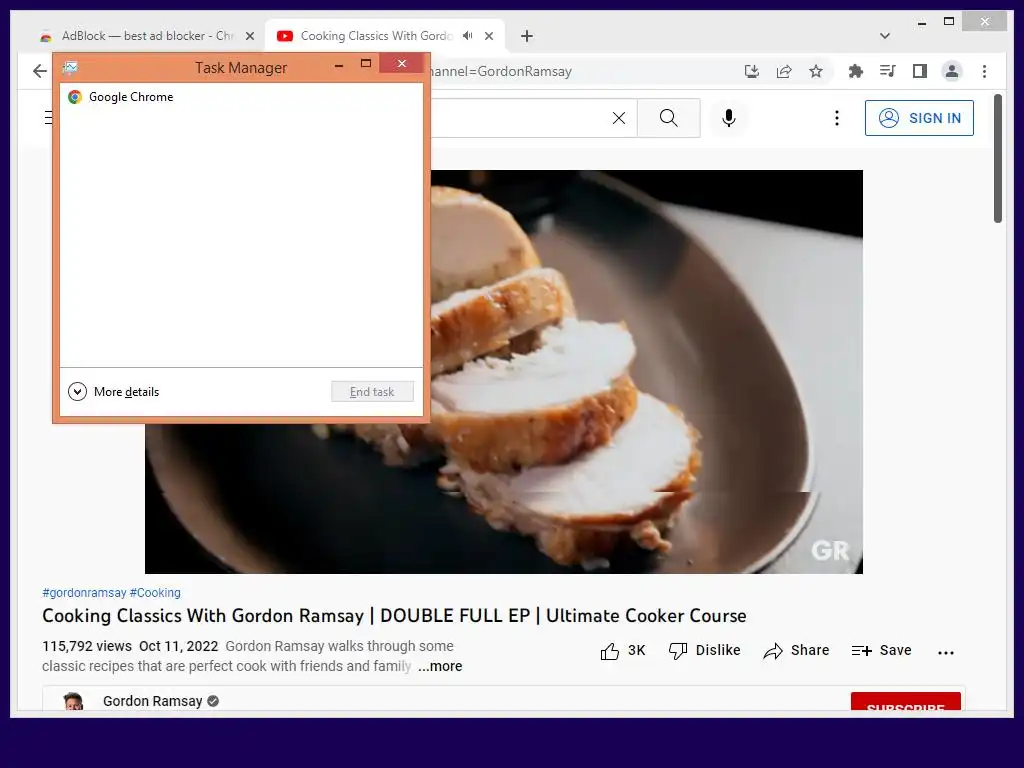The image size is (1024, 768).
Task: Switch to the Cooking Classics YouTube tab
Action: point(385,36)
